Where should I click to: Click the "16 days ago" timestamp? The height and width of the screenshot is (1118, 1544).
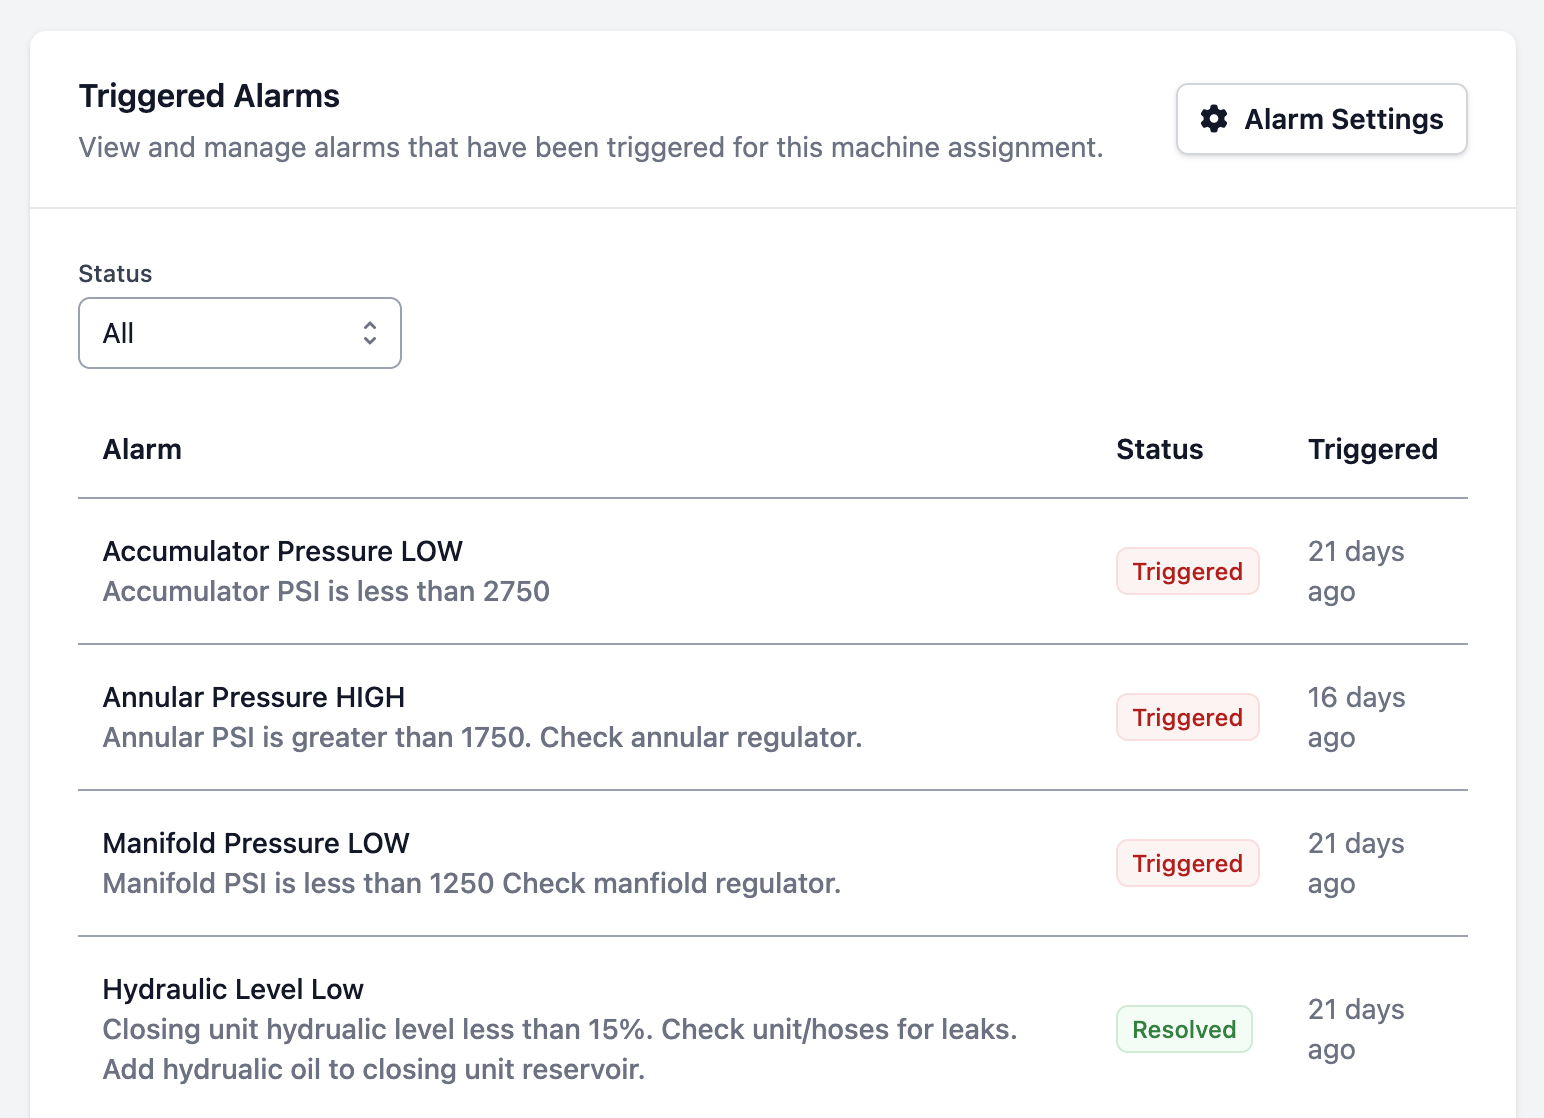[1356, 717]
